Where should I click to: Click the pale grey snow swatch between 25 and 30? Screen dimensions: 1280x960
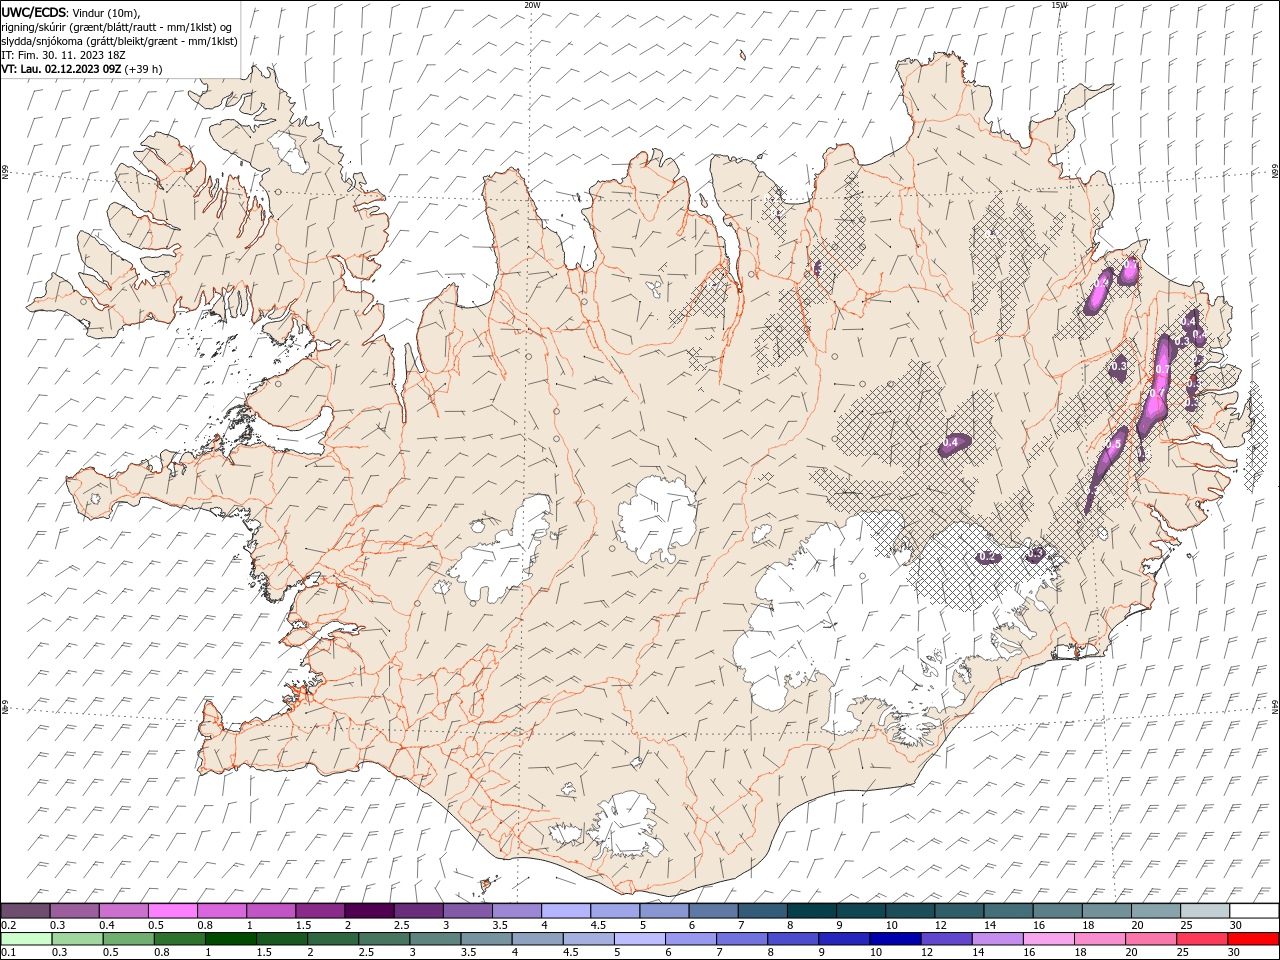[x=1205, y=911]
